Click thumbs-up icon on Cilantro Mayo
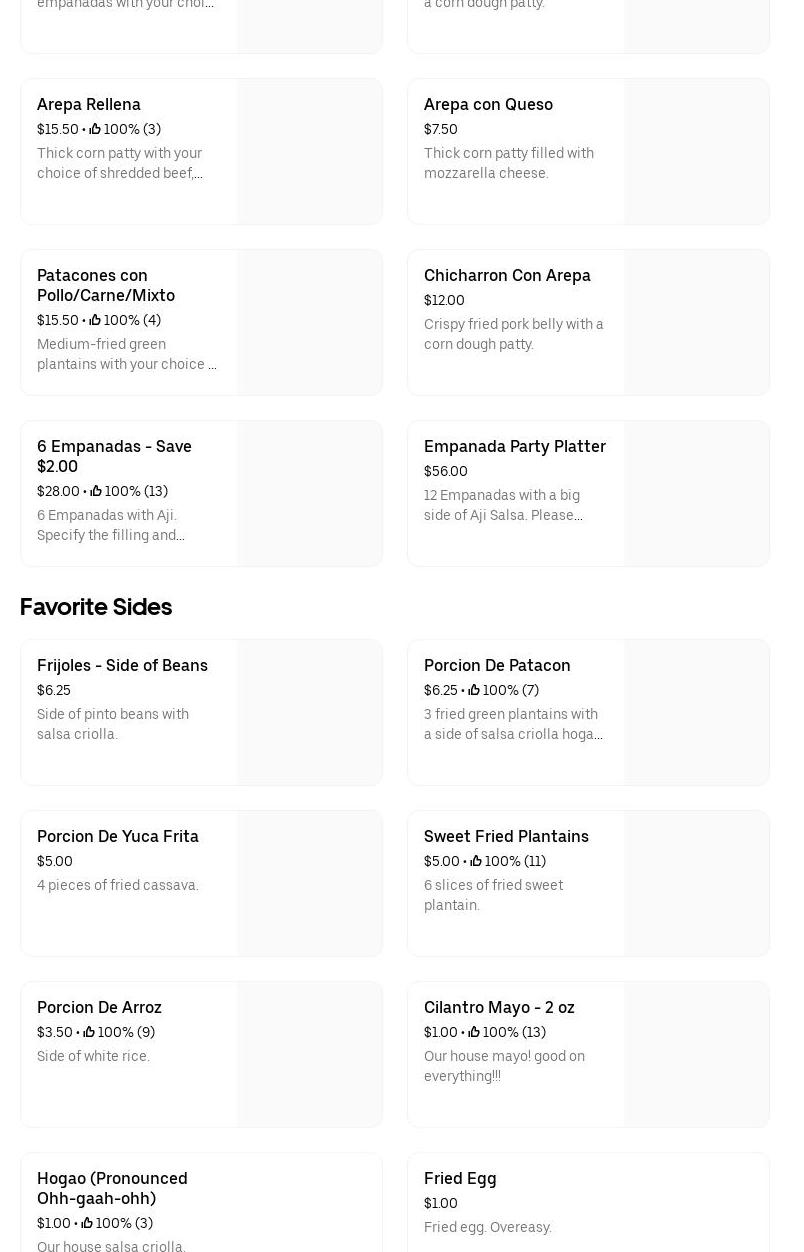This screenshot has height=1252, width=804. 474,1032
